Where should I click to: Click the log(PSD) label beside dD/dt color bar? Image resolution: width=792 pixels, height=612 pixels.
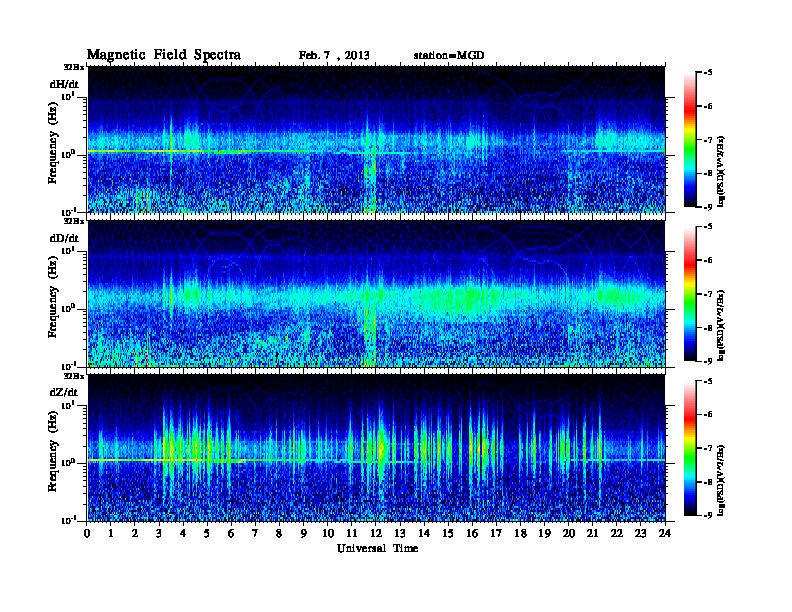[x=721, y=325]
